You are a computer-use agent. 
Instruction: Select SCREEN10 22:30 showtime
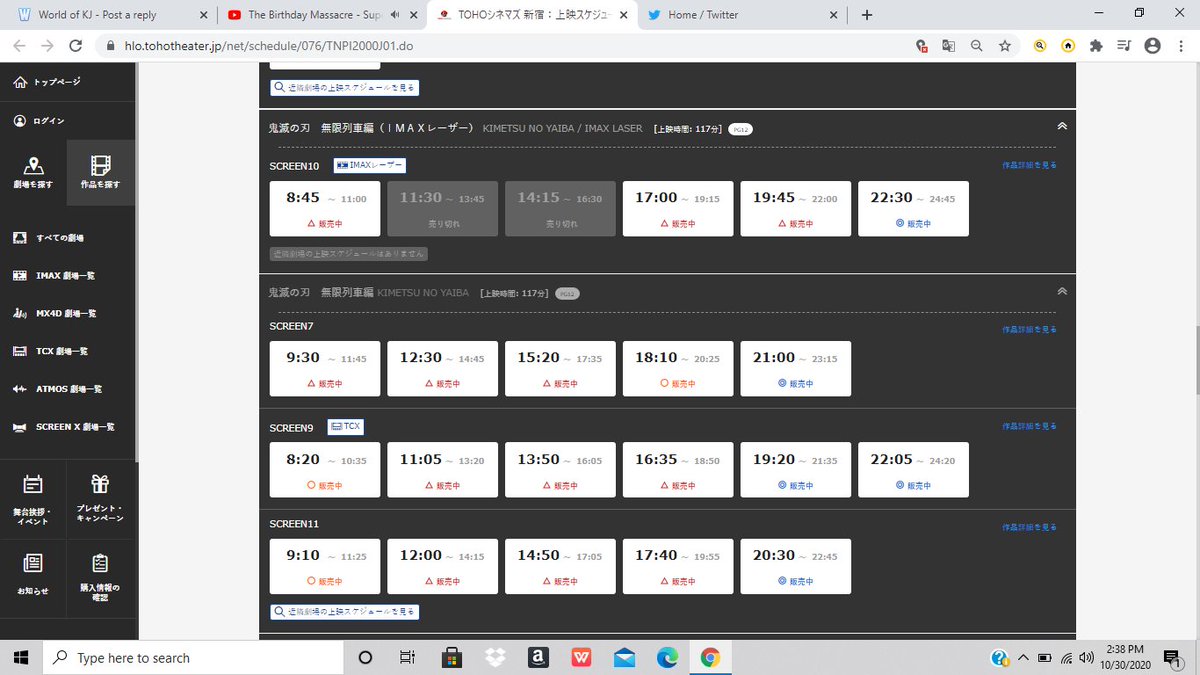913,209
